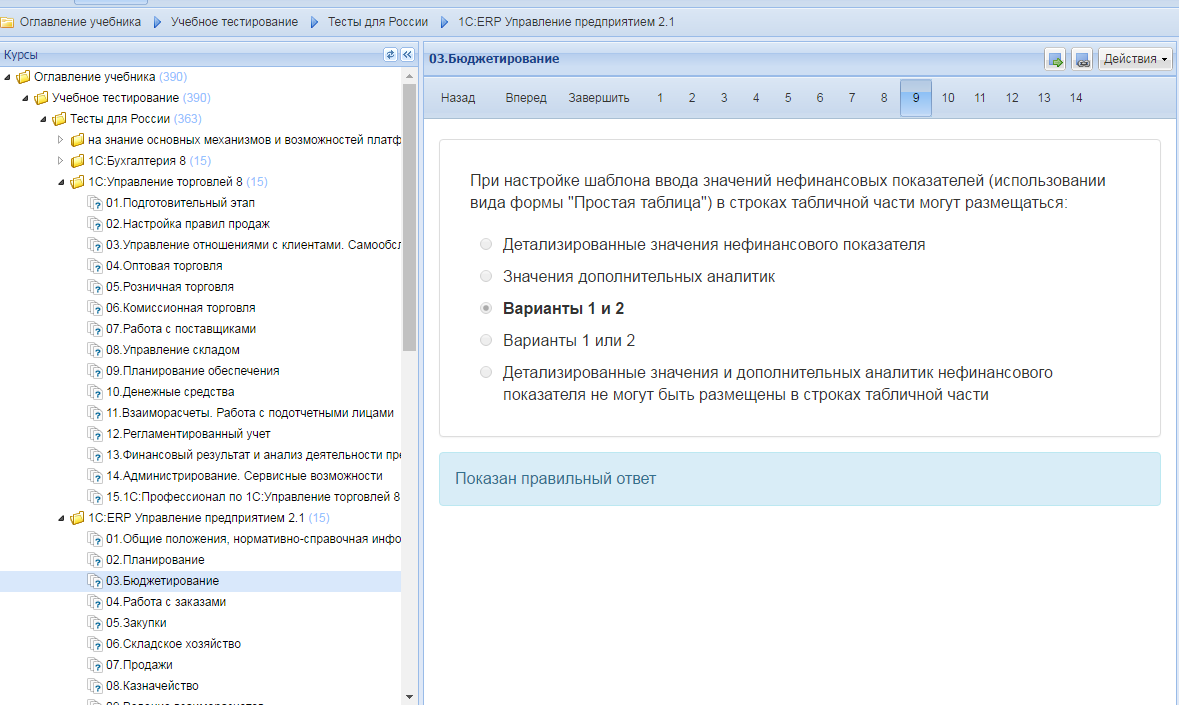Click the test icon next to 02.Настройка правил продаж

[95, 224]
